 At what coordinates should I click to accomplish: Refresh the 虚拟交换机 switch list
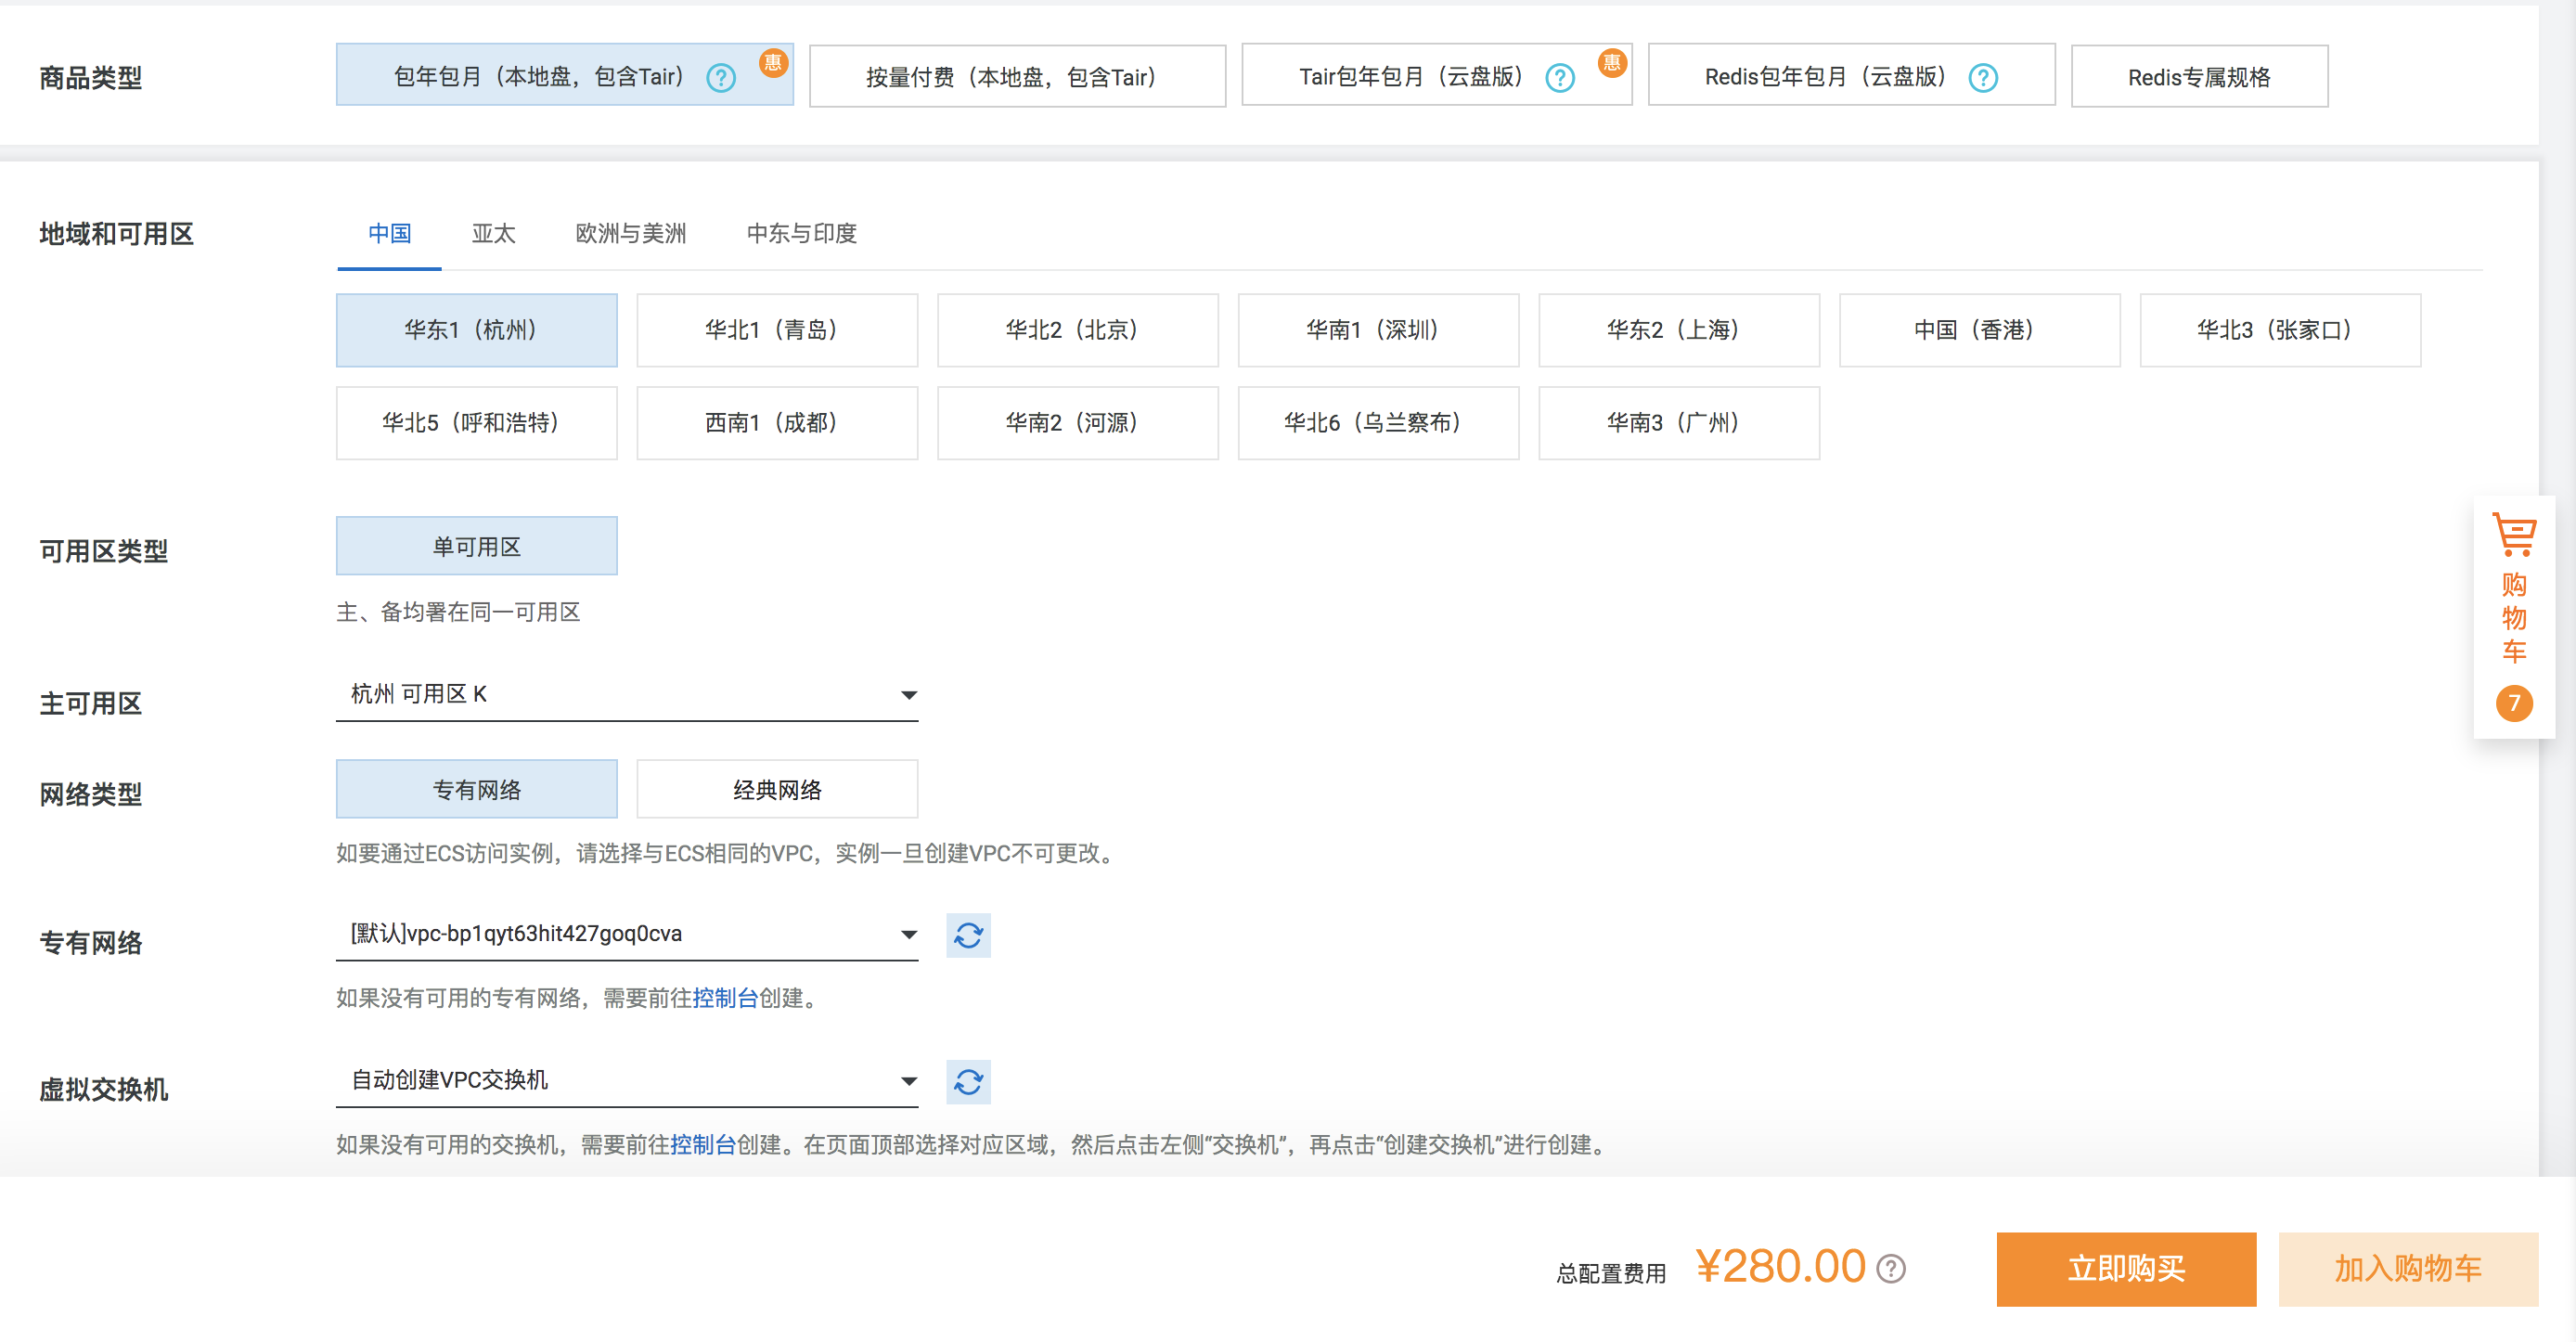coord(967,1081)
